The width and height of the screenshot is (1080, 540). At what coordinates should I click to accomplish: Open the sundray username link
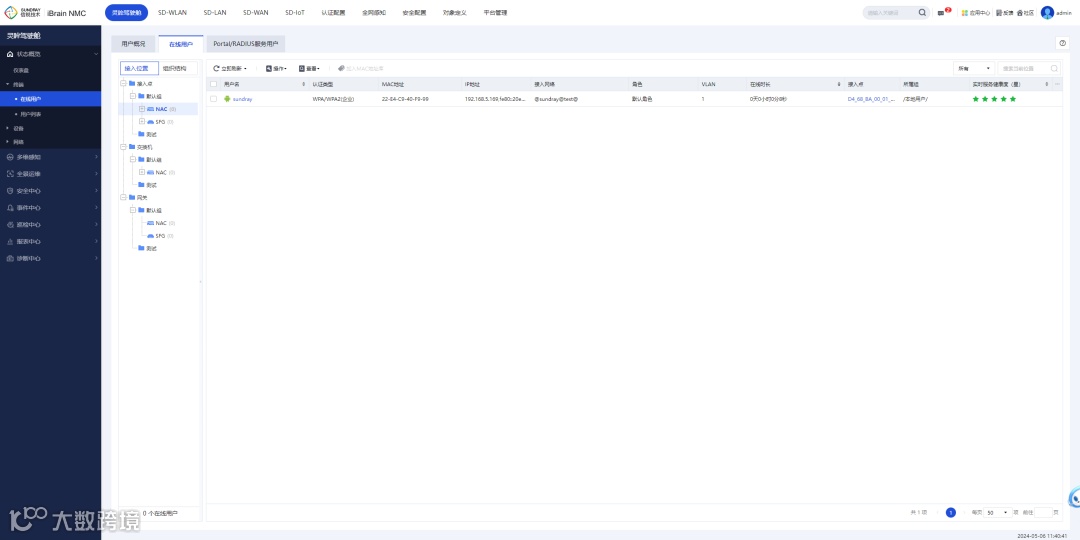(x=242, y=99)
